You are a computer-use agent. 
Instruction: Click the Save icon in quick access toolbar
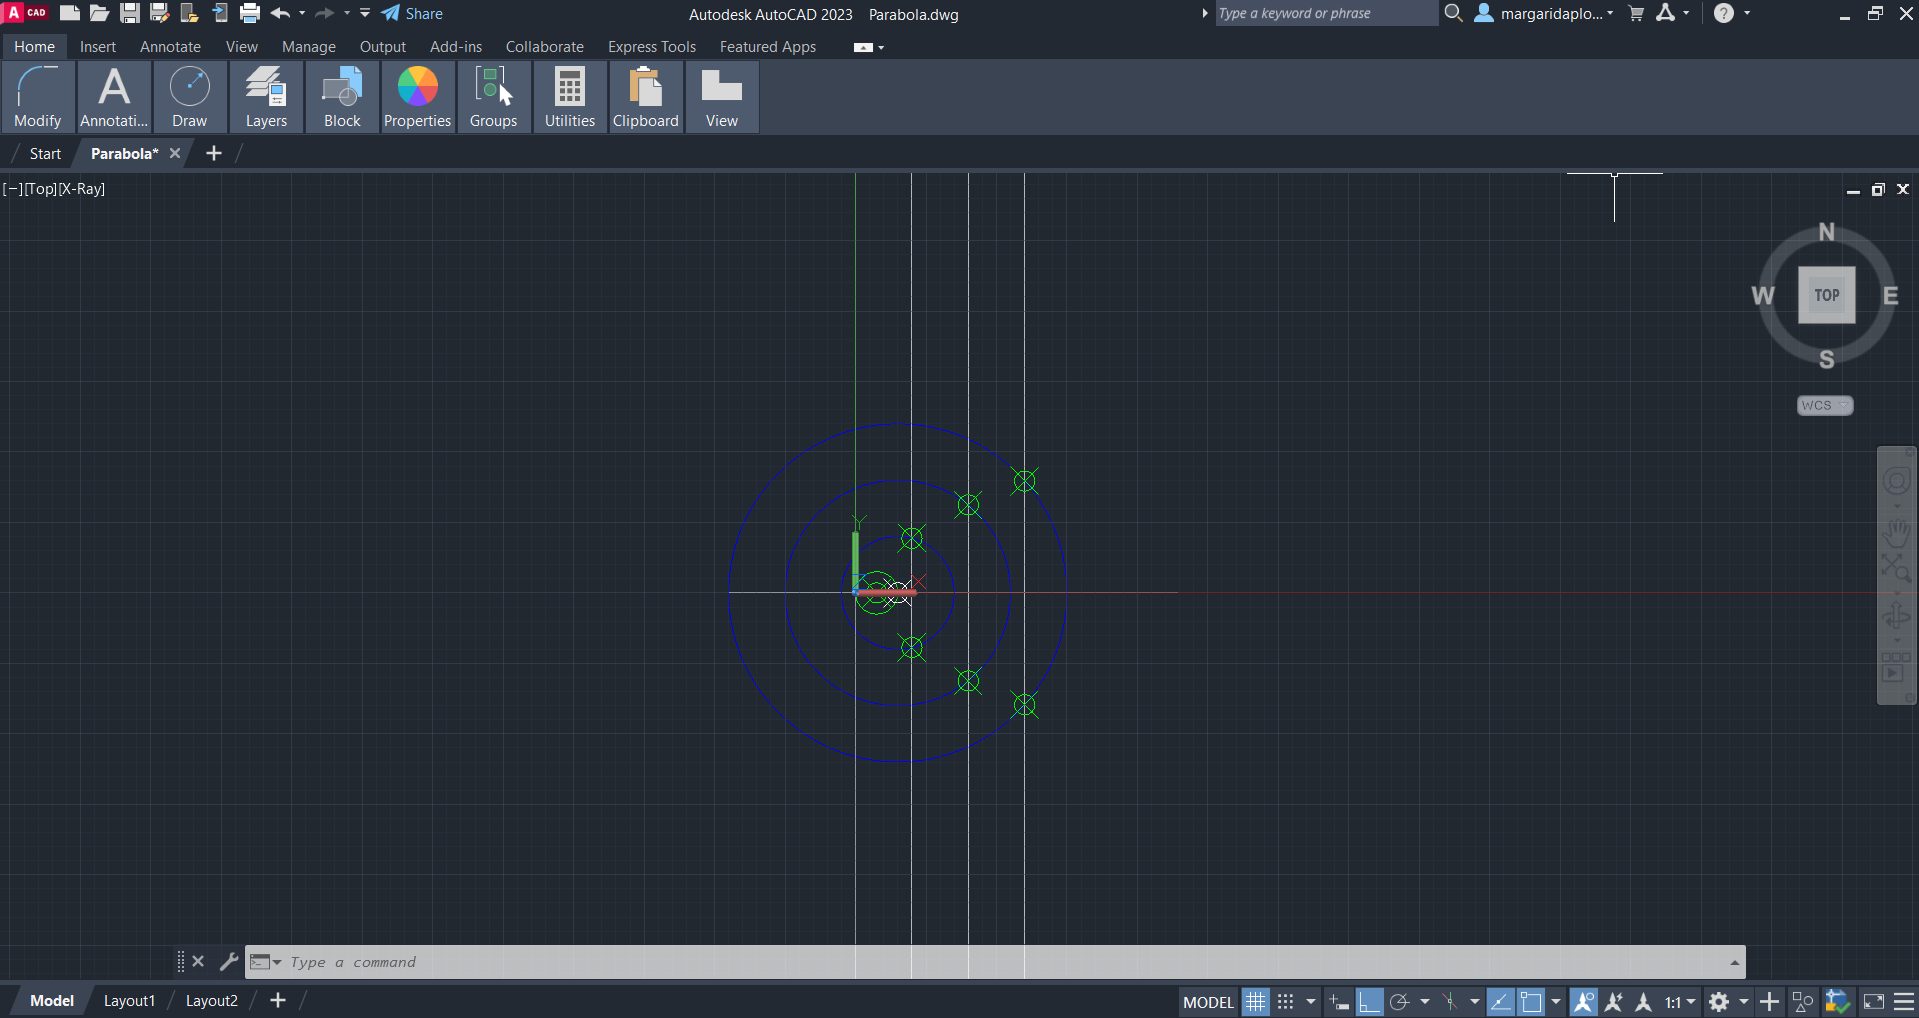pyautogui.click(x=130, y=13)
